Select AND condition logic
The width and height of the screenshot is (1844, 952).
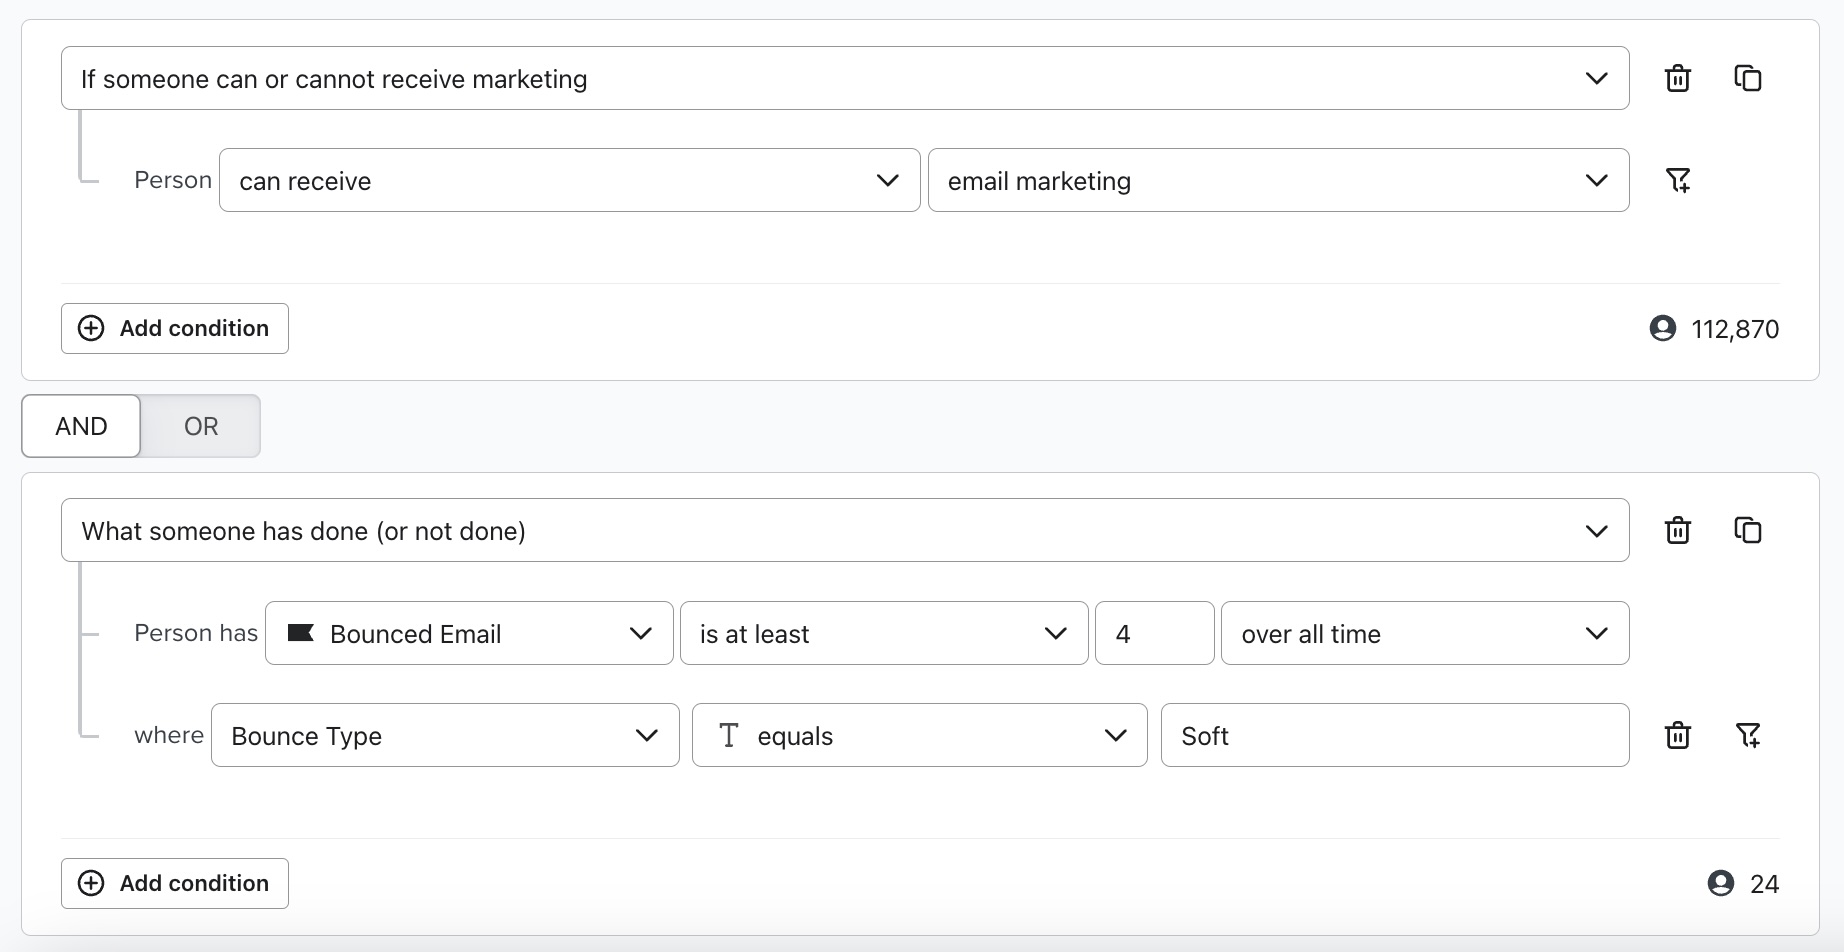pos(80,426)
